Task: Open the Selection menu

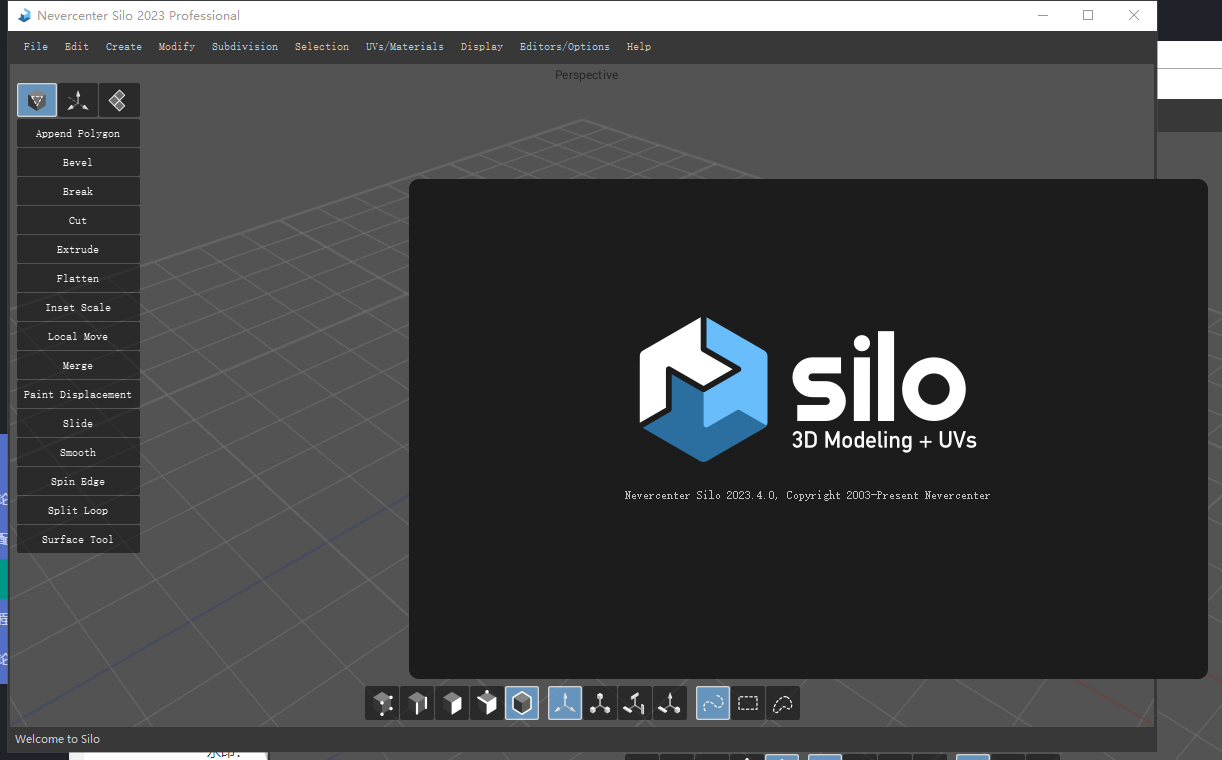Action: [x=322, y=47]
